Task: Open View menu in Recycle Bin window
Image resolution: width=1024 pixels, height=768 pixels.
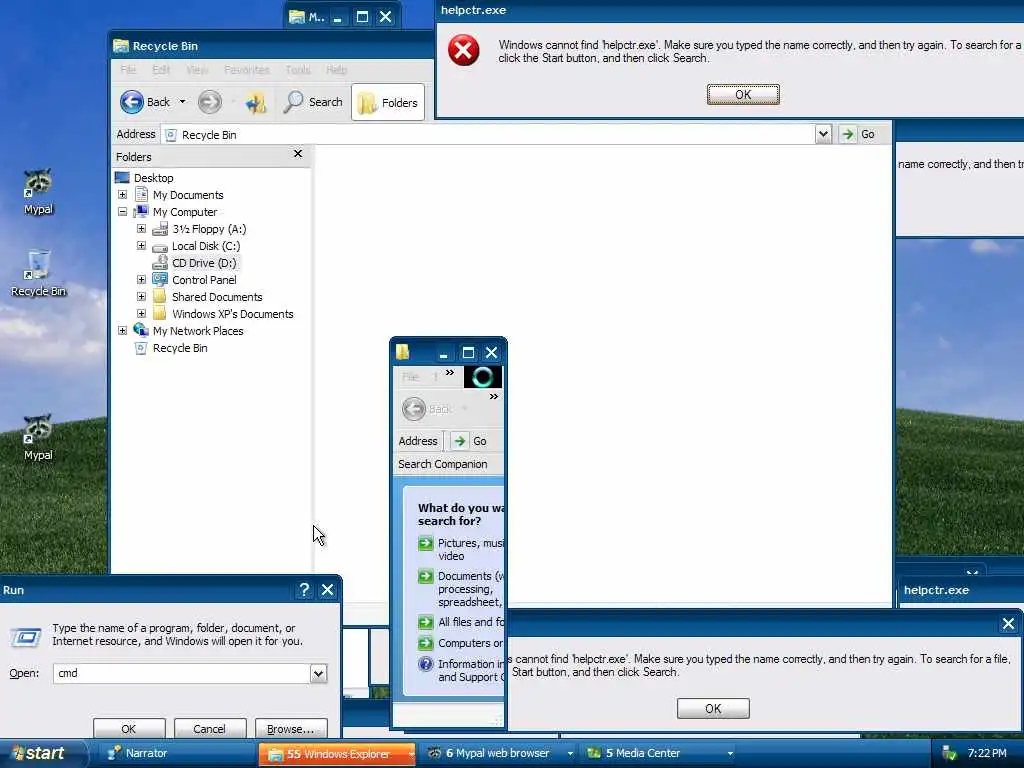Action: [197, 69]
